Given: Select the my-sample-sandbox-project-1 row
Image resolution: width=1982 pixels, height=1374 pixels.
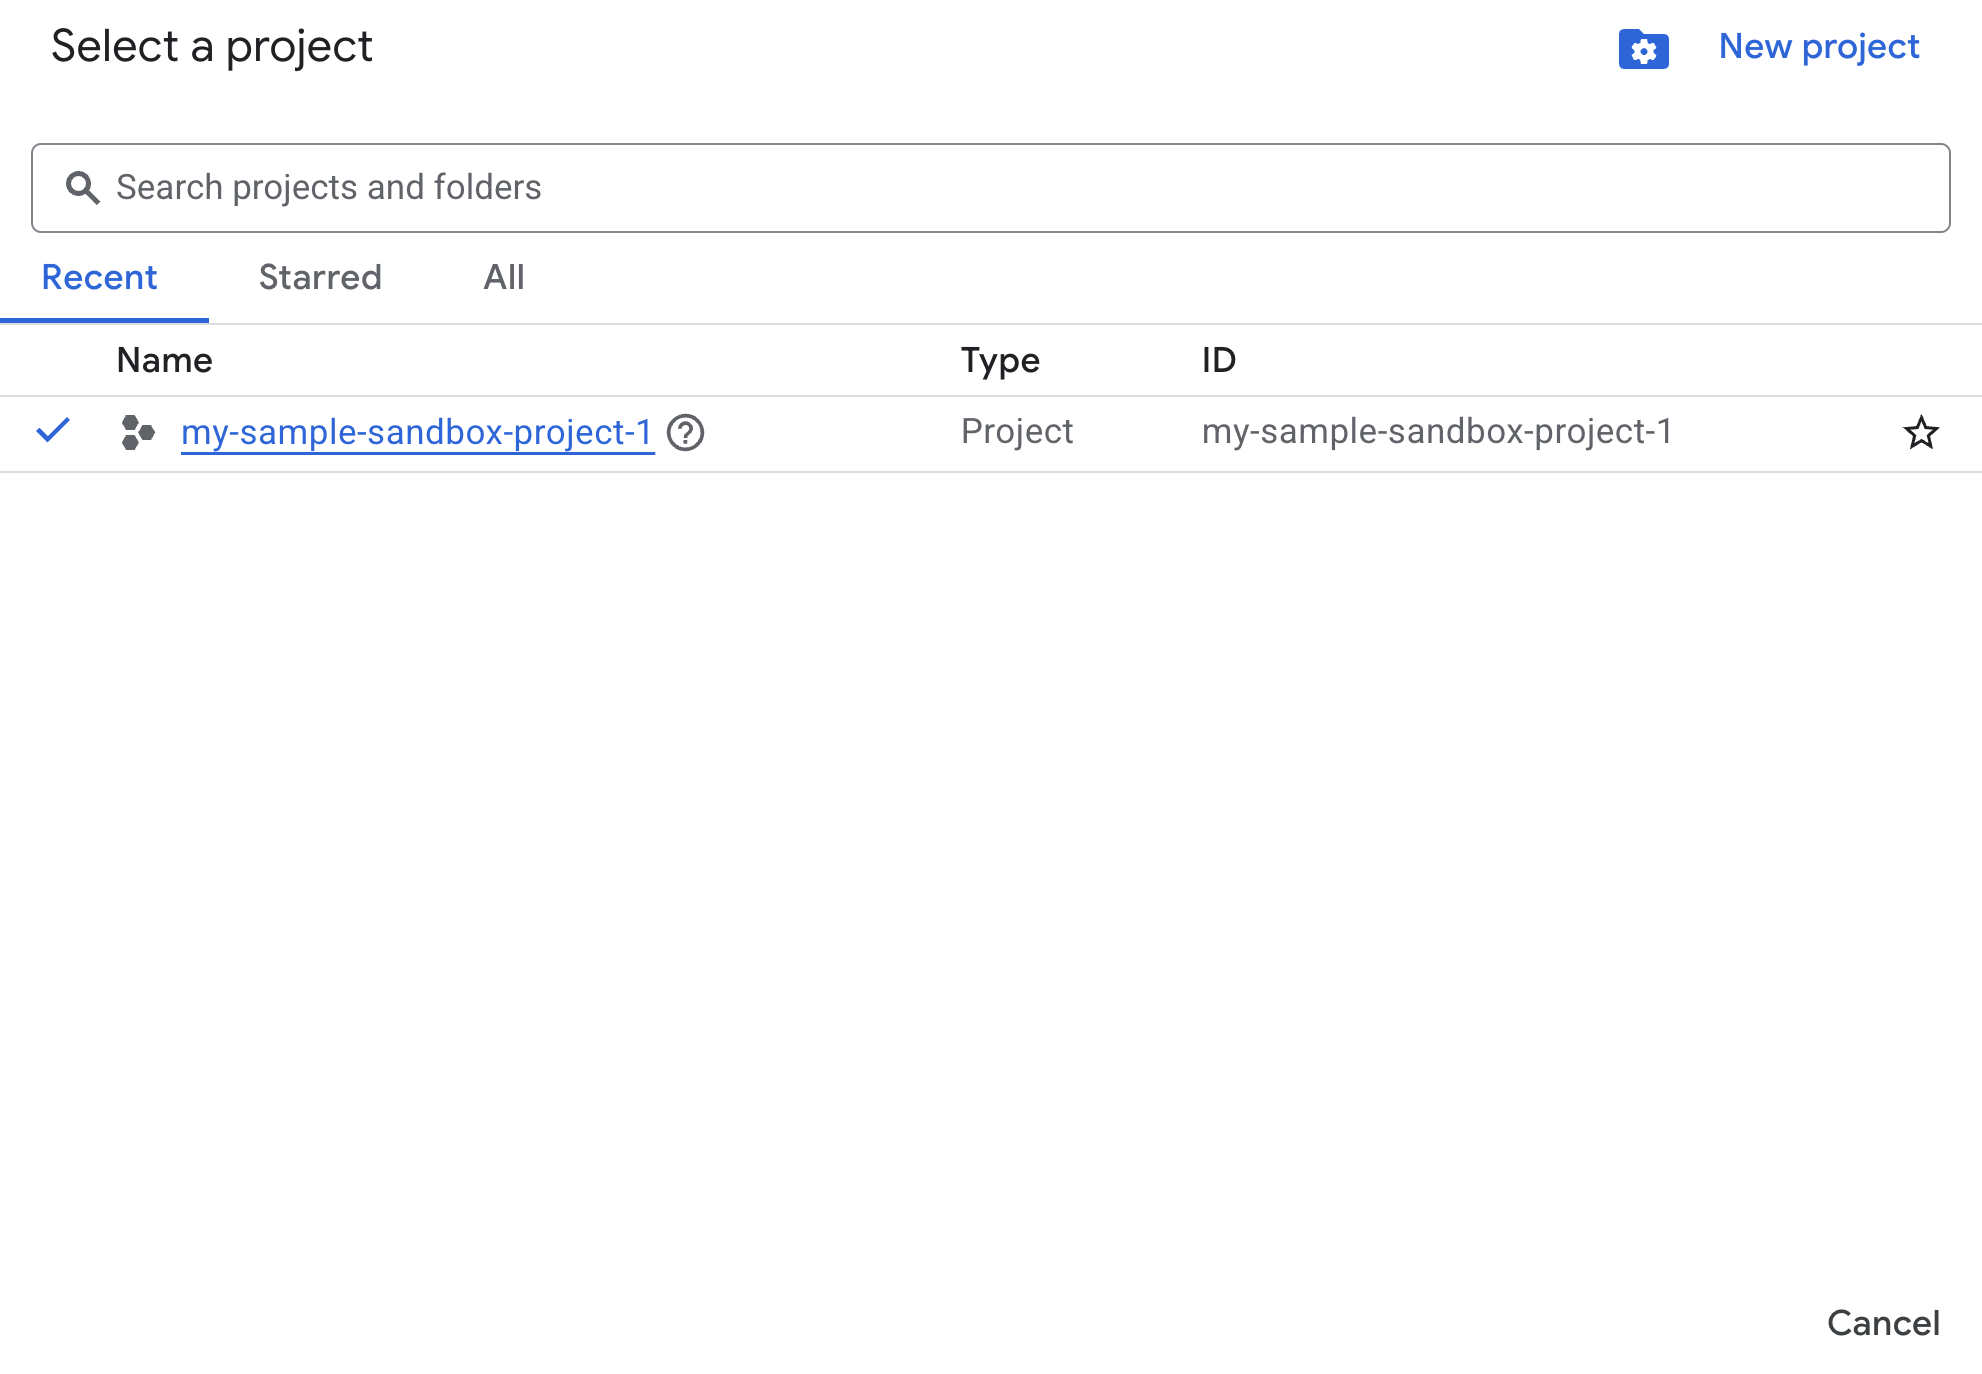Looking at the screenshot, I should pyautogui.click(x=417, y=432).
